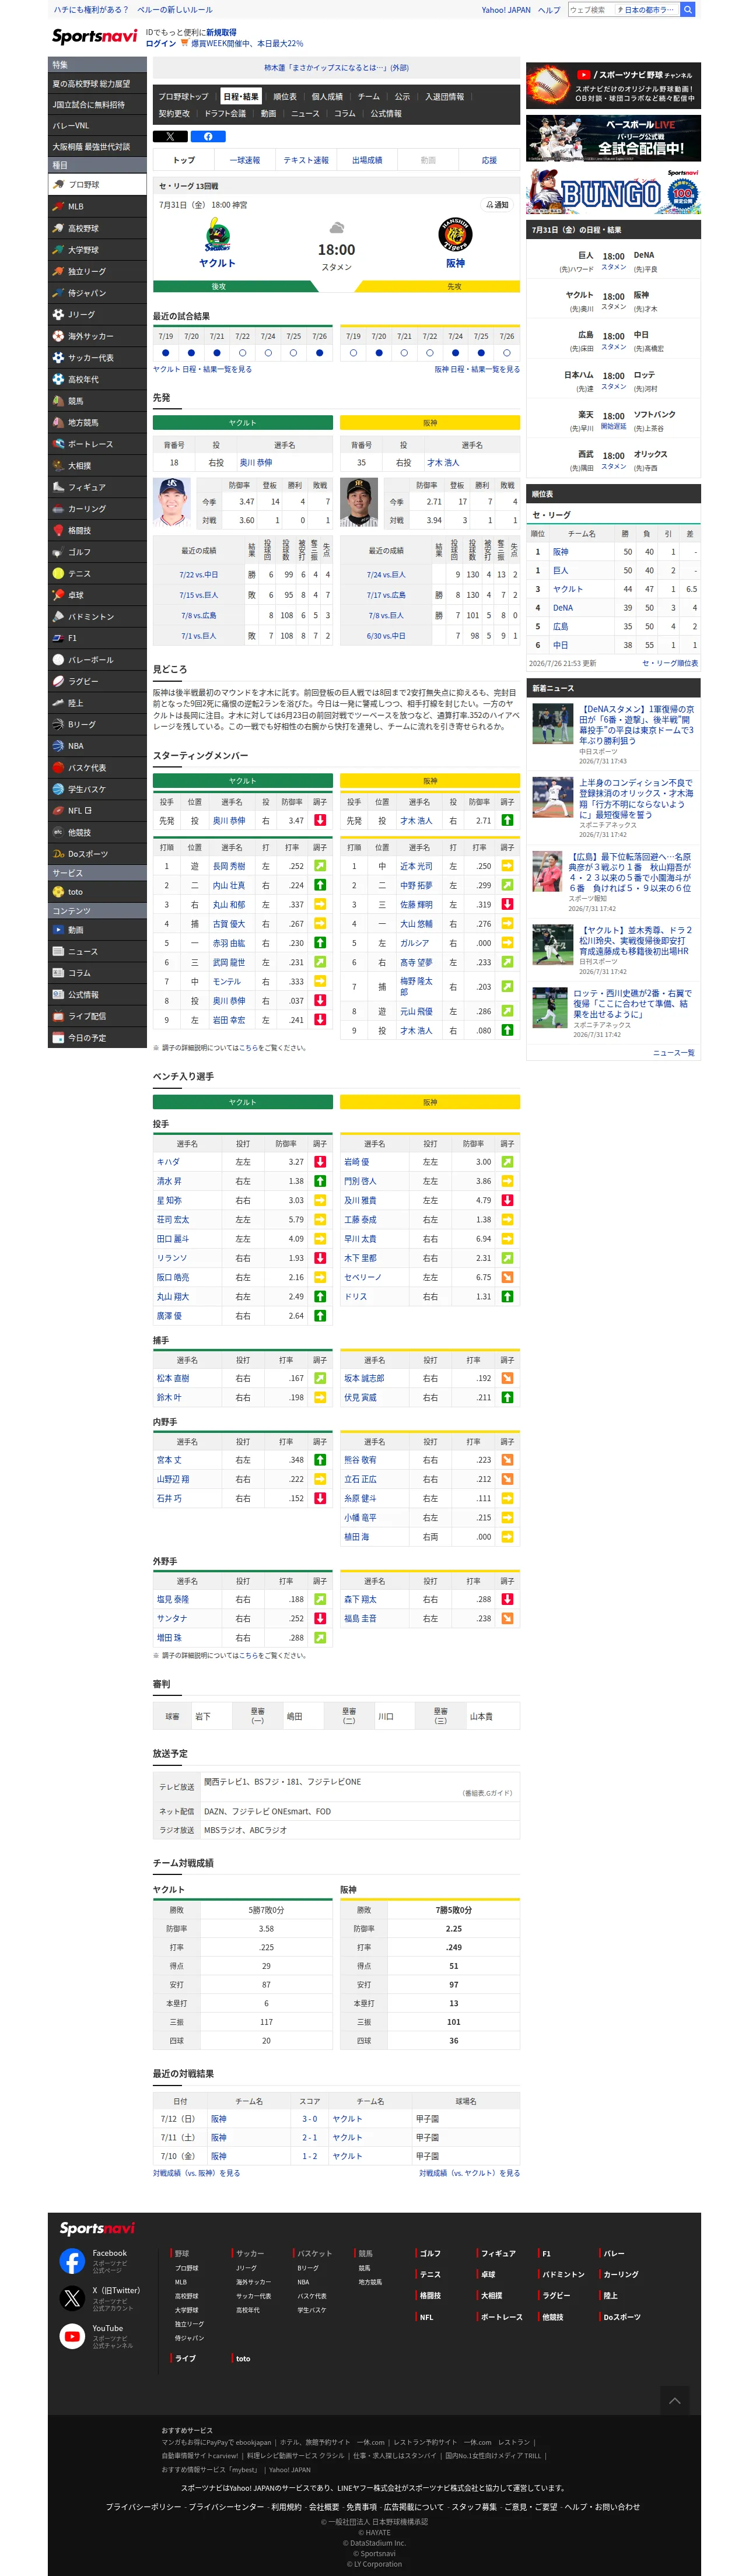The width and height of the screenshot is (749, 2576).
Task: Share this game on X
Action: [x=170, y=136]
